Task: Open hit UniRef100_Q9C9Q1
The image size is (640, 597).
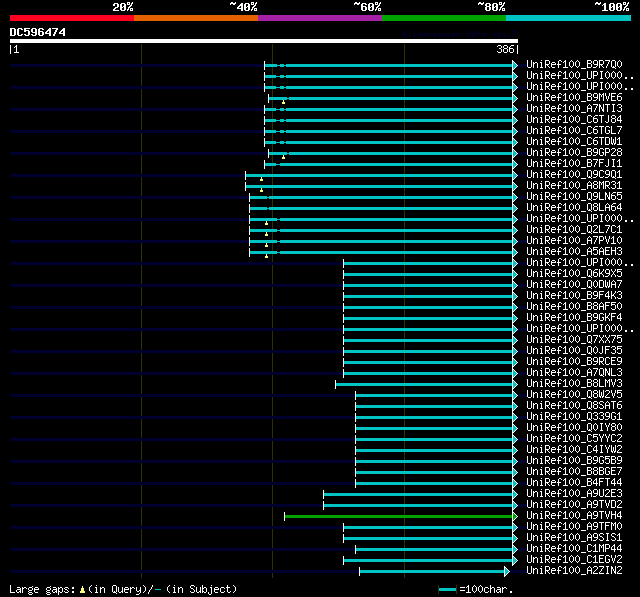Action: tap(574, 175)
